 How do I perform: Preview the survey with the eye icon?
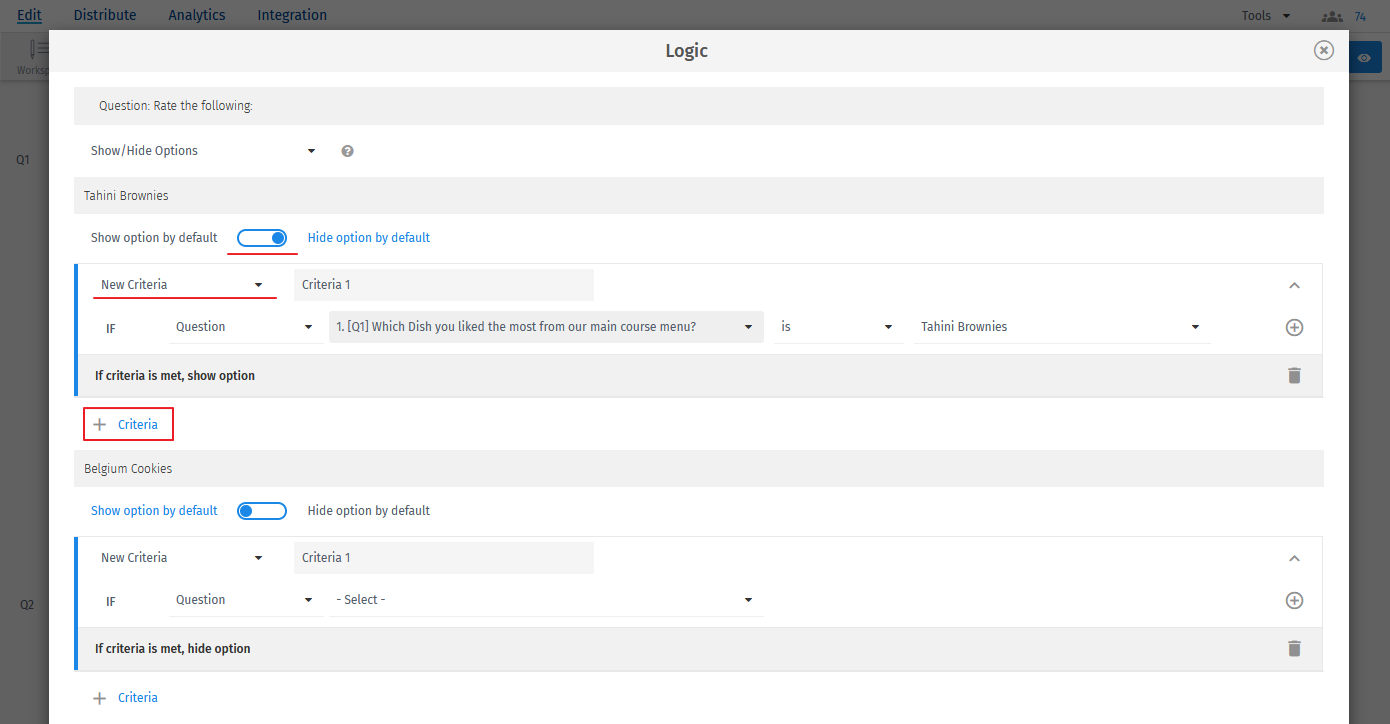tap(1365, 57)
